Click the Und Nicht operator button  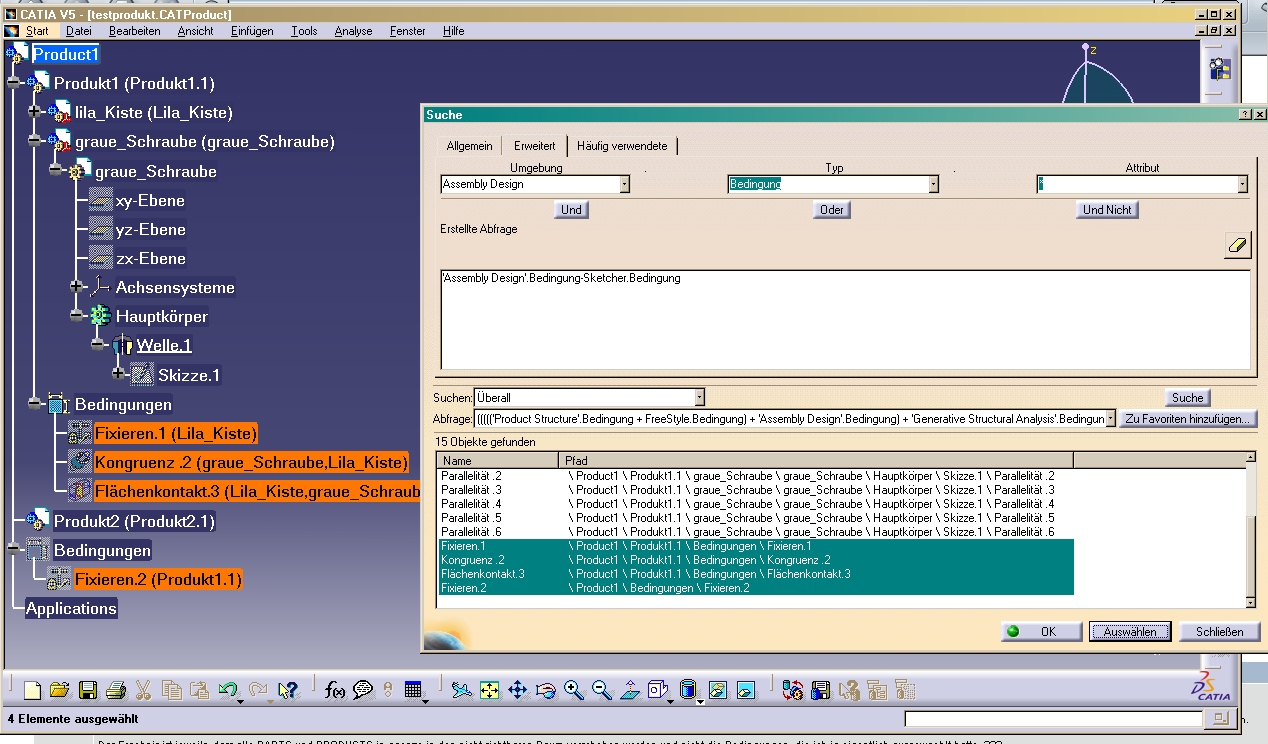[x=1108, y=210]
